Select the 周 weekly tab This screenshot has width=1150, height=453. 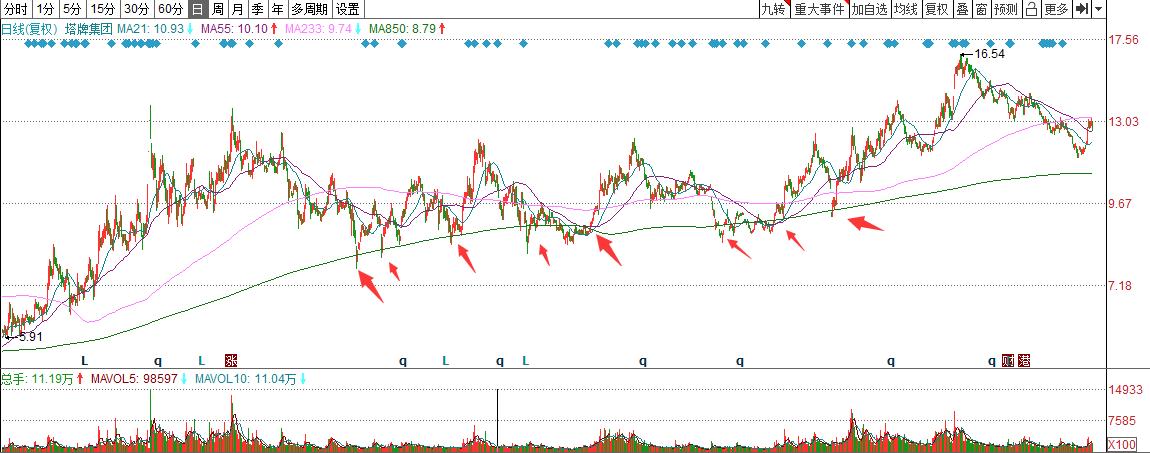pos(218,10)
